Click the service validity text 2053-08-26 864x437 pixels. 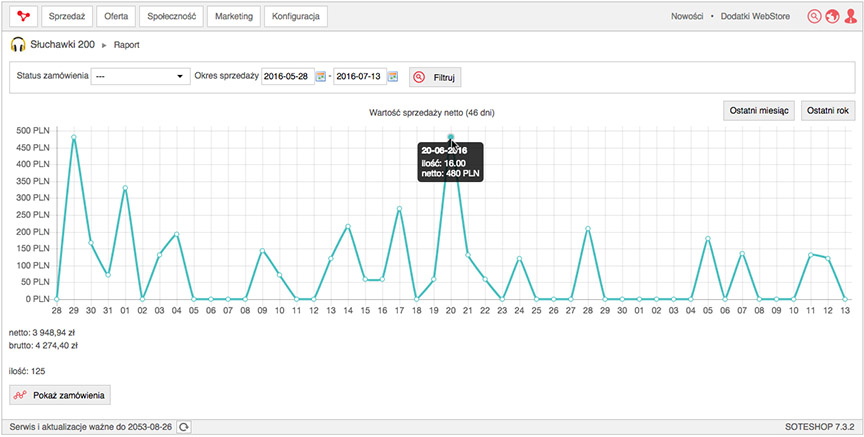[x=91, y=427]
